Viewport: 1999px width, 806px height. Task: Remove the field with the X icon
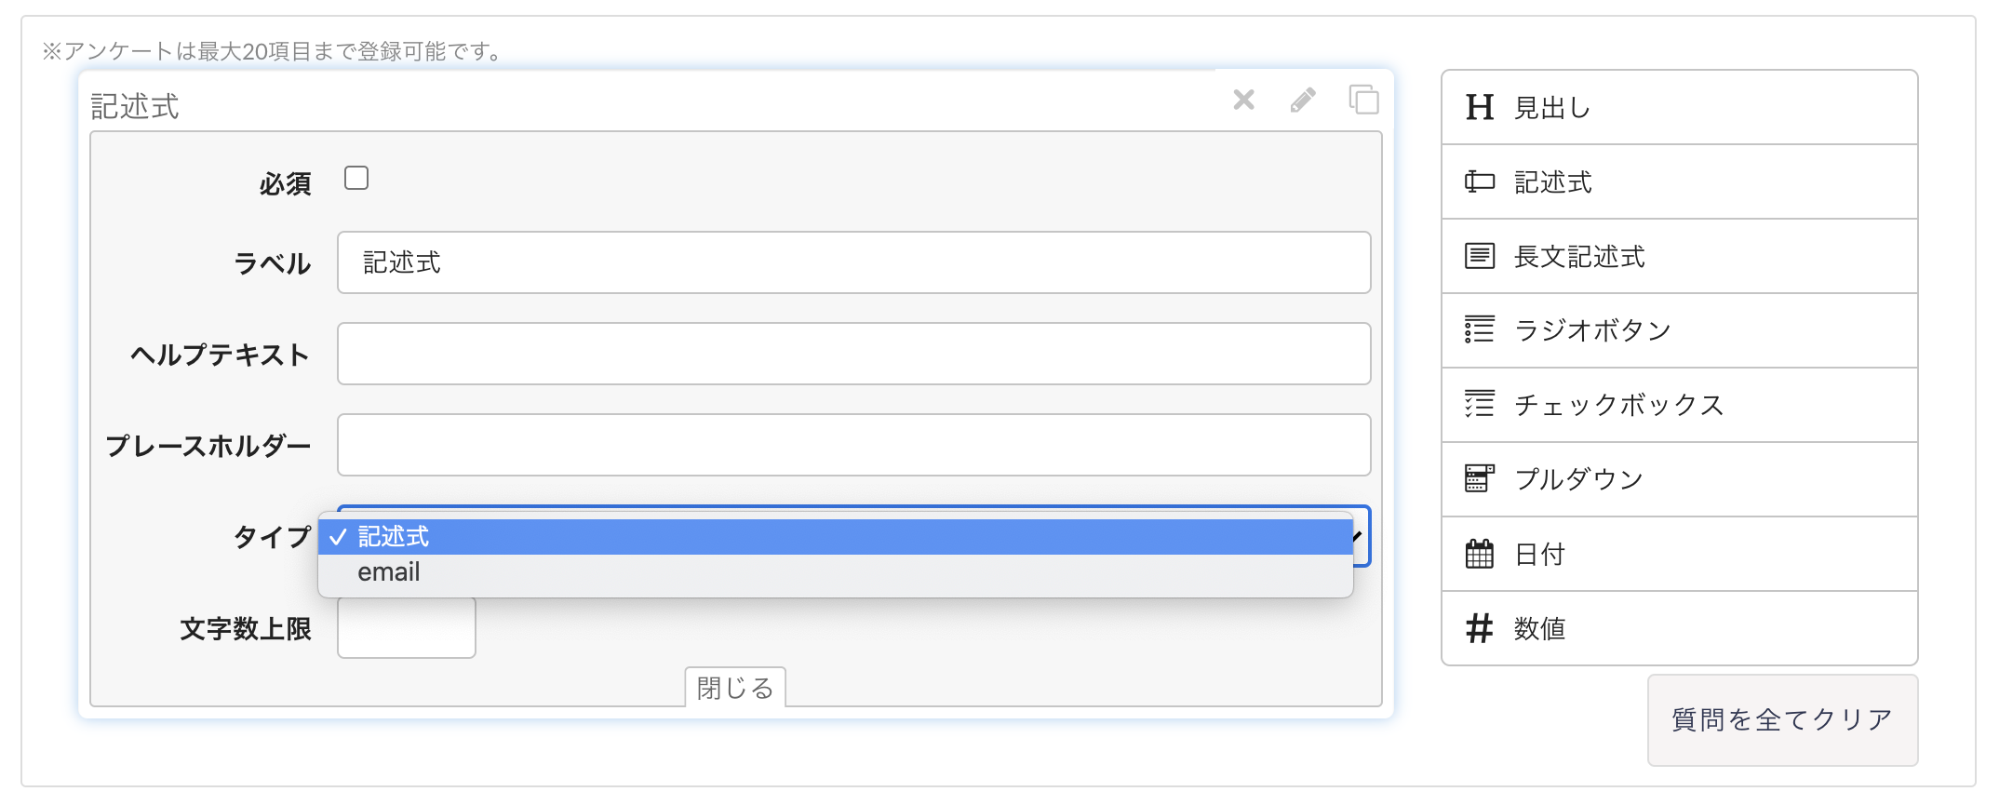(x=1243, y=100)
